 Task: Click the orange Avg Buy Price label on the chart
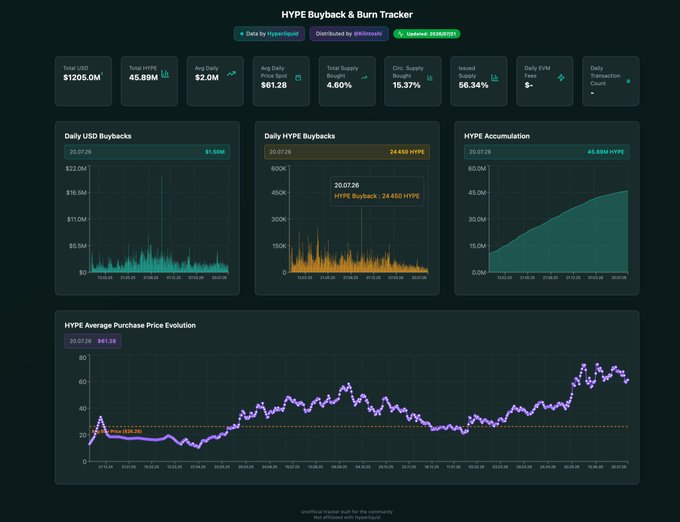[x=117, y=431]
